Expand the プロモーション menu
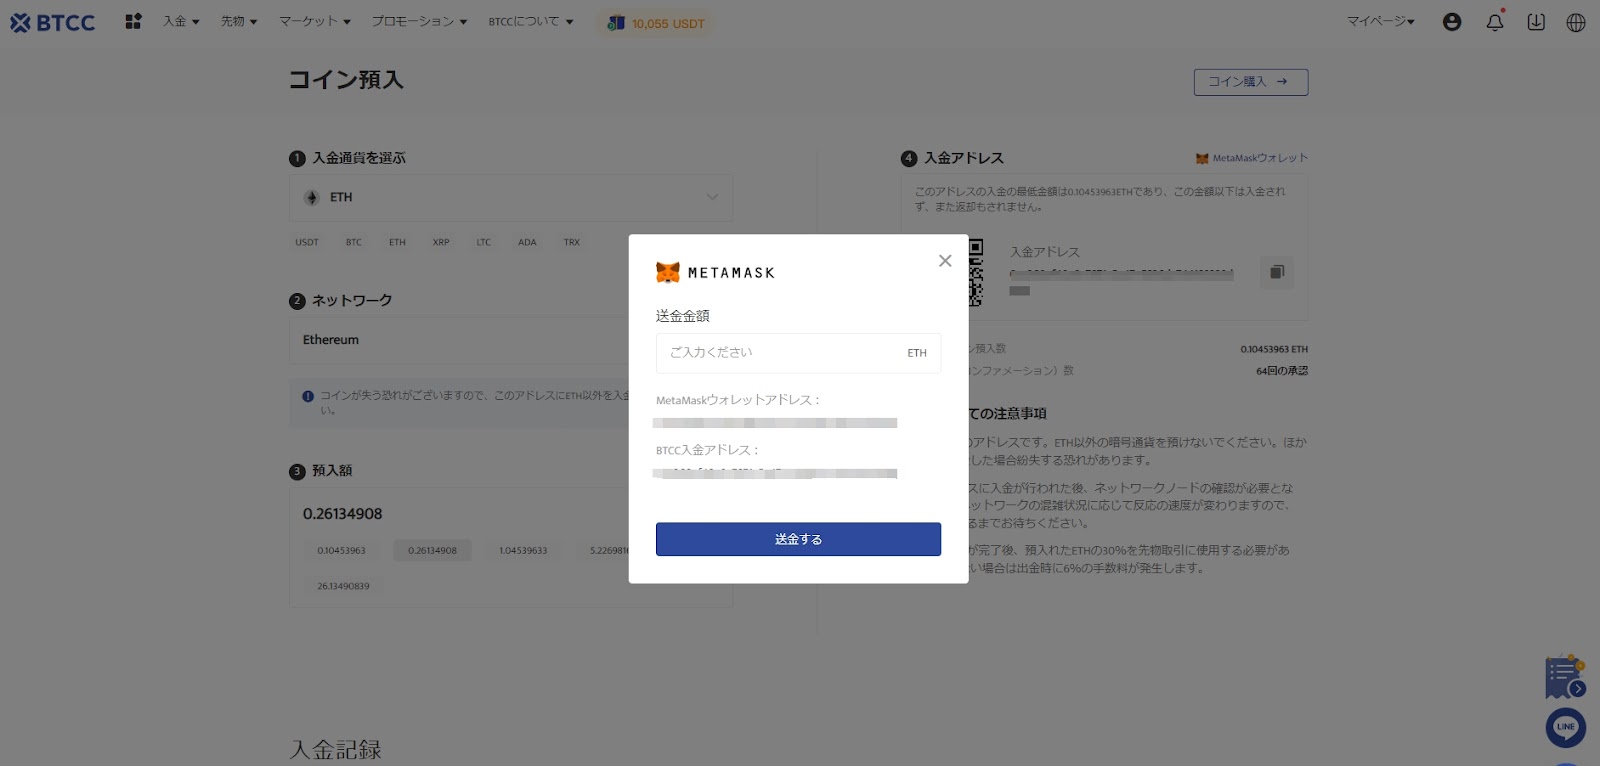 [x=419, y=21]
